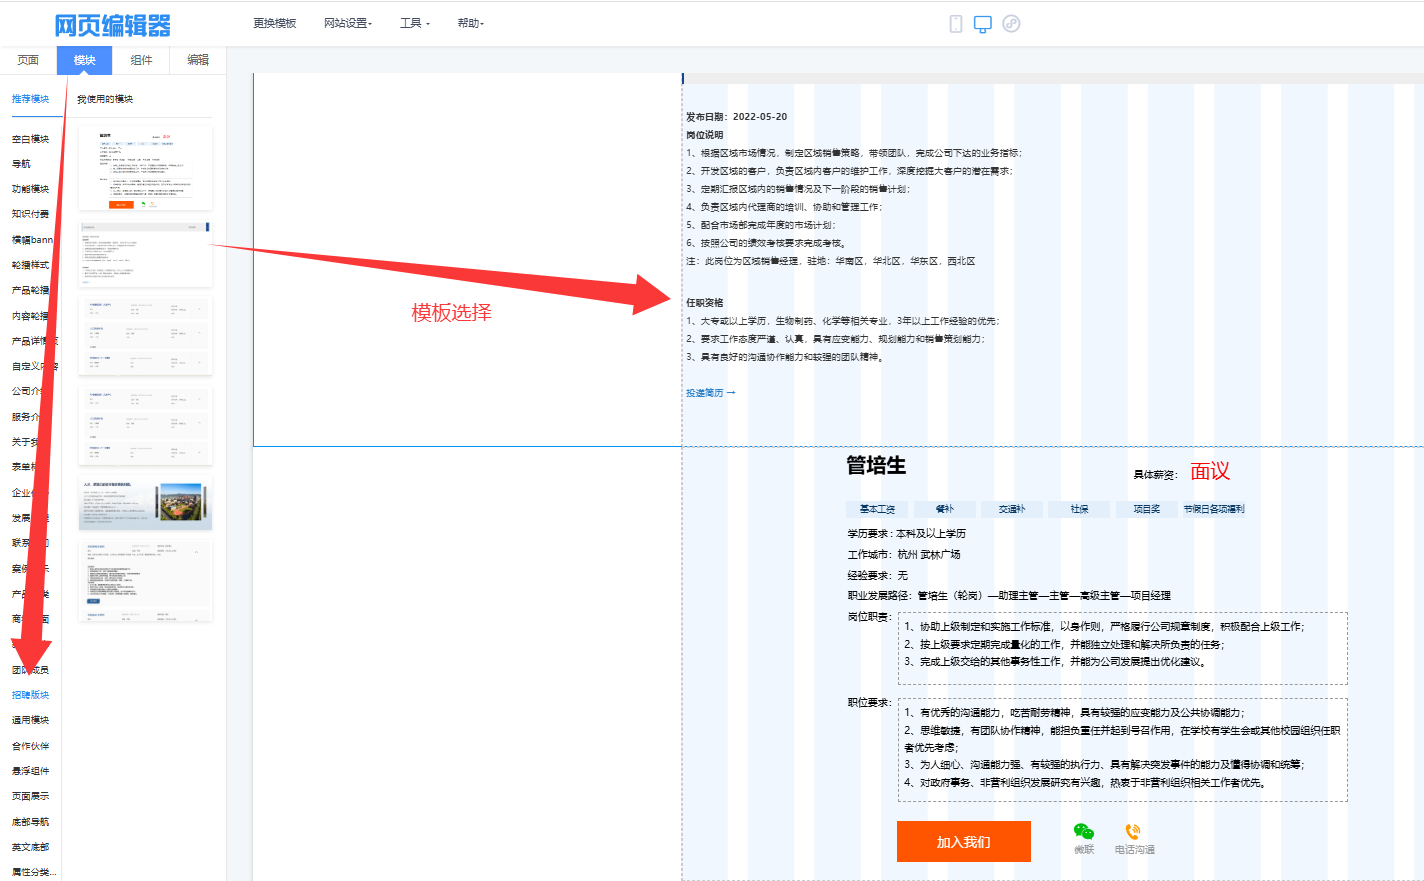Image resolution: width=1424 pixels, height=881 pixels.
Task: Click the 节假日各项福利 benefit tag
Action: (1214, 509)
